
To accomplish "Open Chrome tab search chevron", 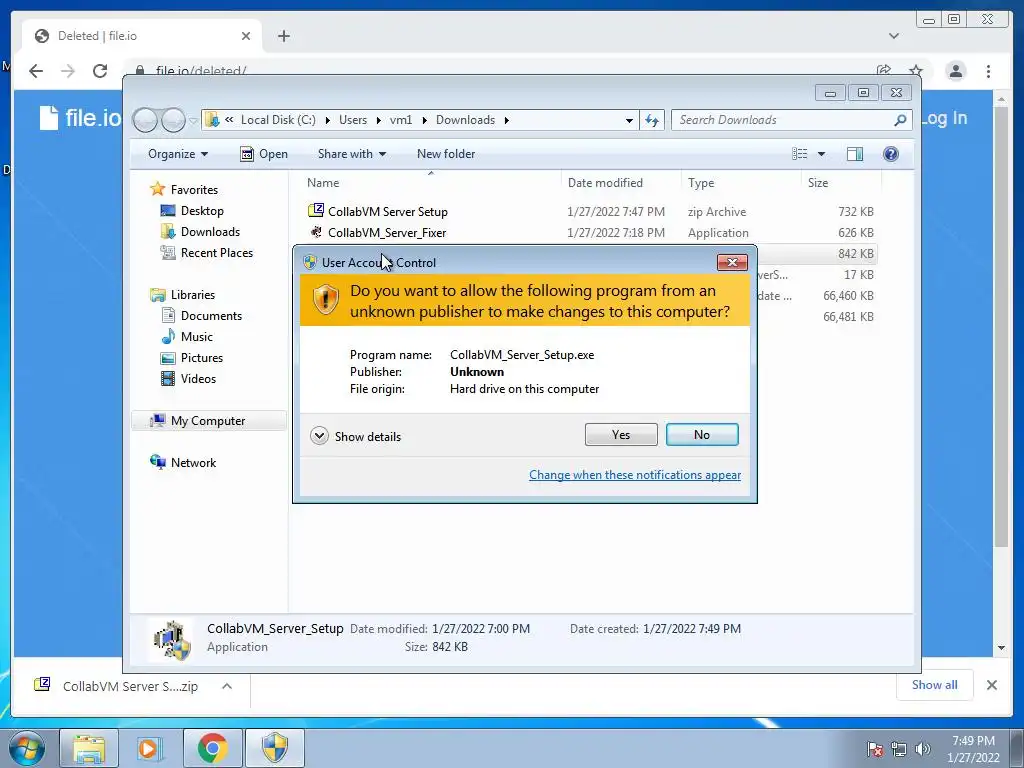I will click(x=894, y=36).
